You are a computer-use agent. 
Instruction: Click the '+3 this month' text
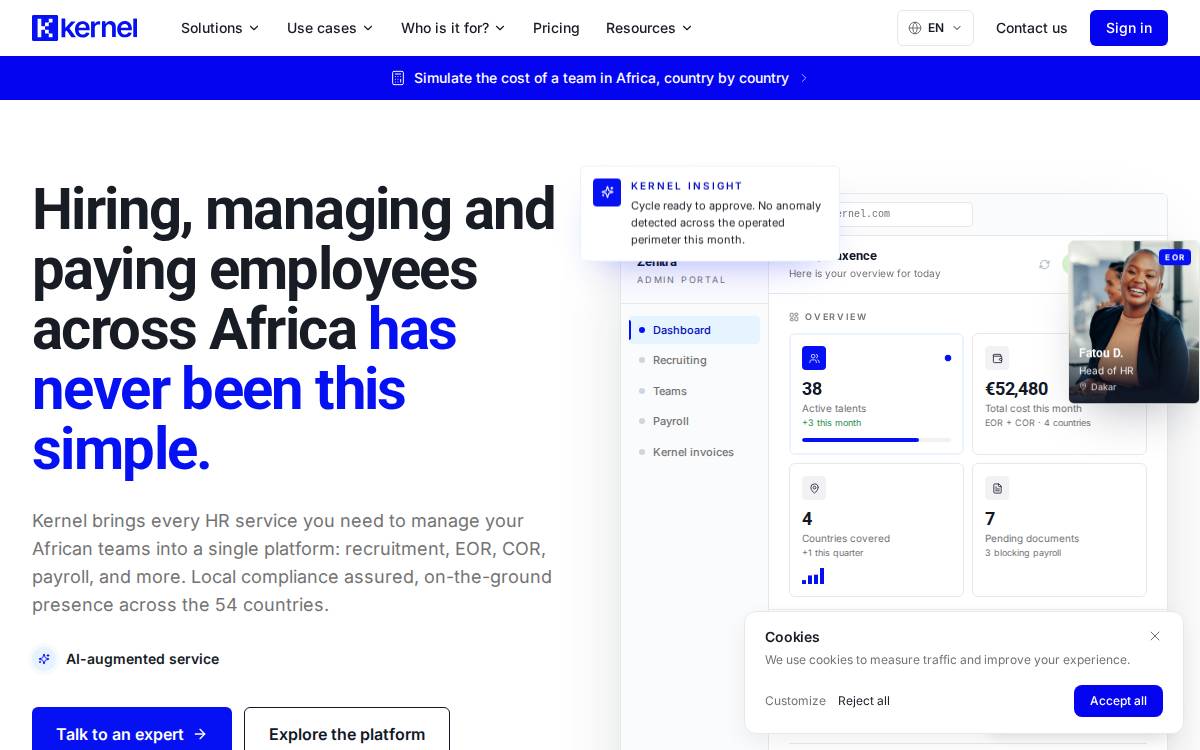coord(831,423)
